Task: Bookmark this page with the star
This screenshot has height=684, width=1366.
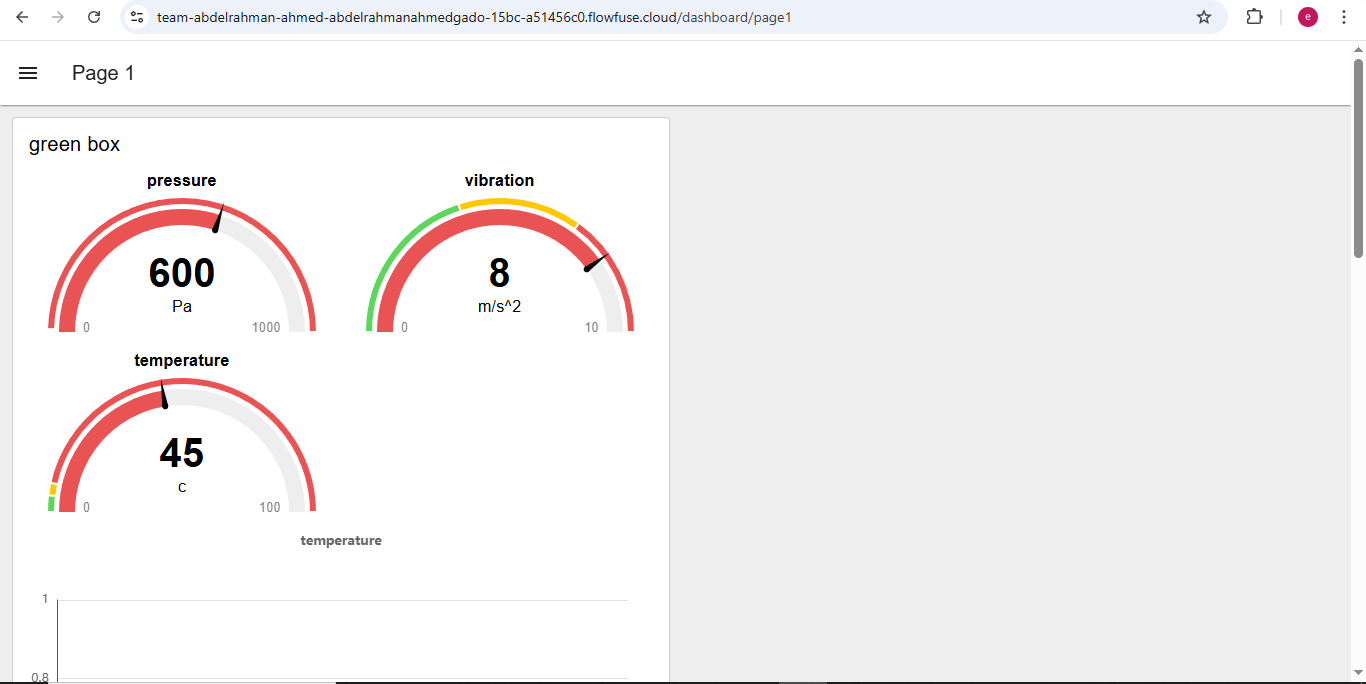Action: click(x=1204, y=17)
